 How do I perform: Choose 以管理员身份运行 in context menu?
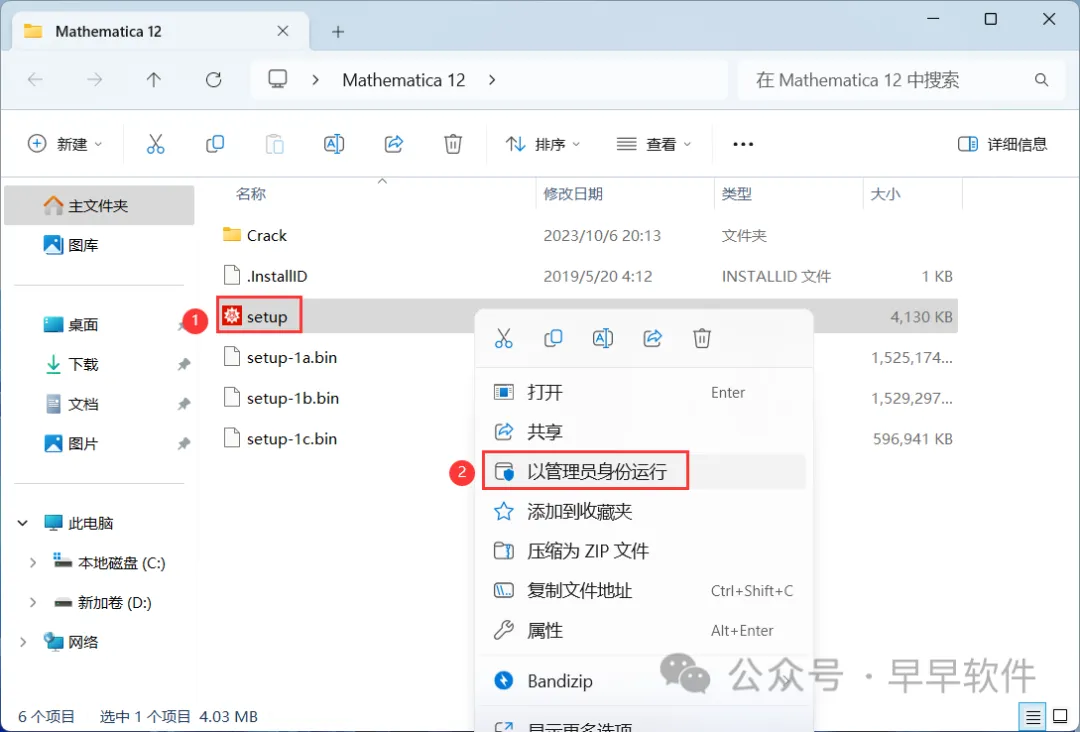645,472
